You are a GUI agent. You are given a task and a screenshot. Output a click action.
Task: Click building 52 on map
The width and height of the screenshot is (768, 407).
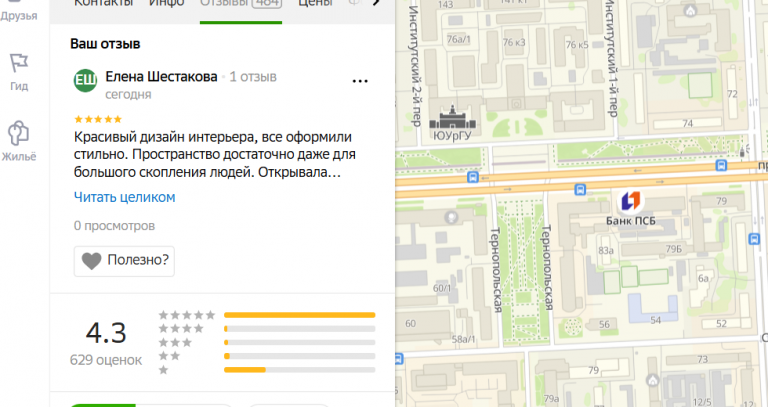[721, 323]
